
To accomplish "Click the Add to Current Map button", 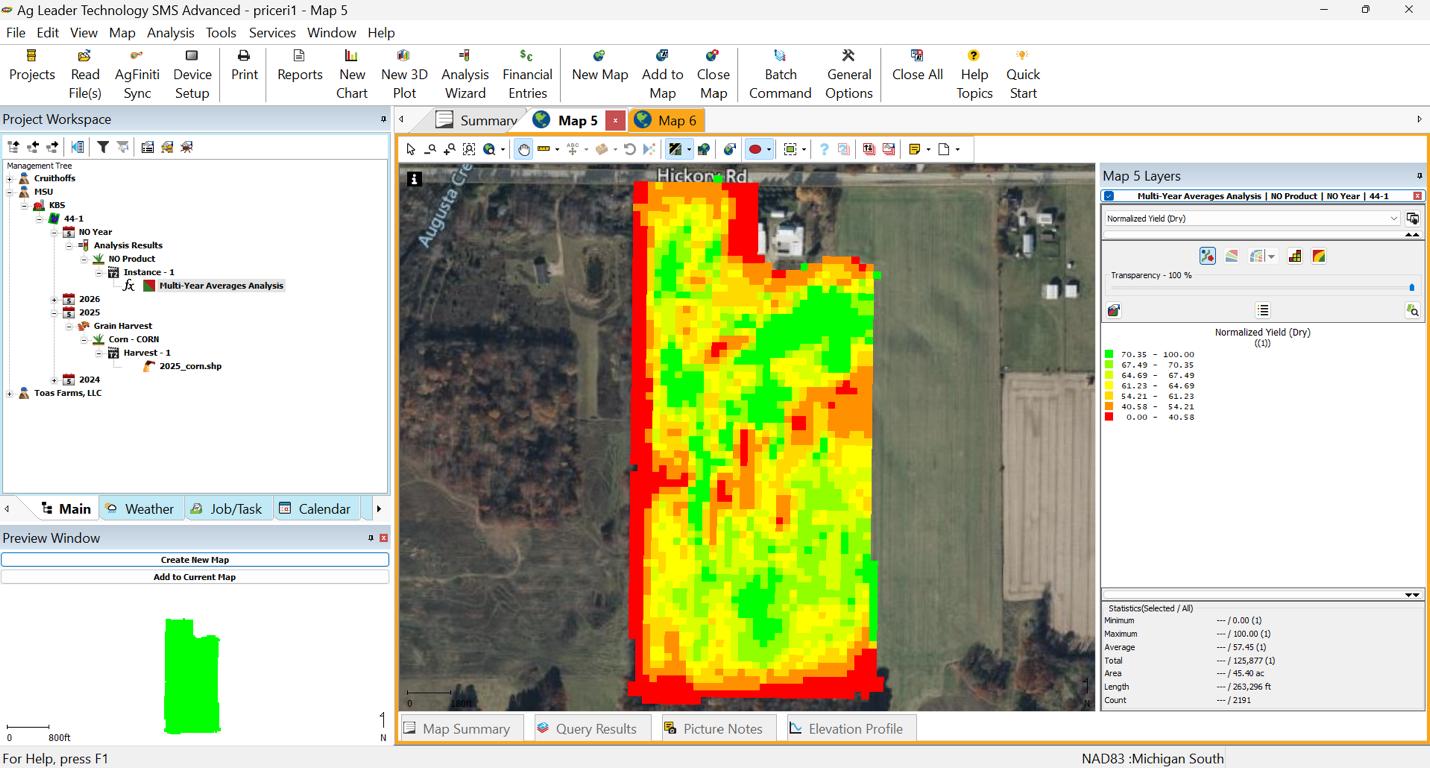I will [x=195, y=577].
